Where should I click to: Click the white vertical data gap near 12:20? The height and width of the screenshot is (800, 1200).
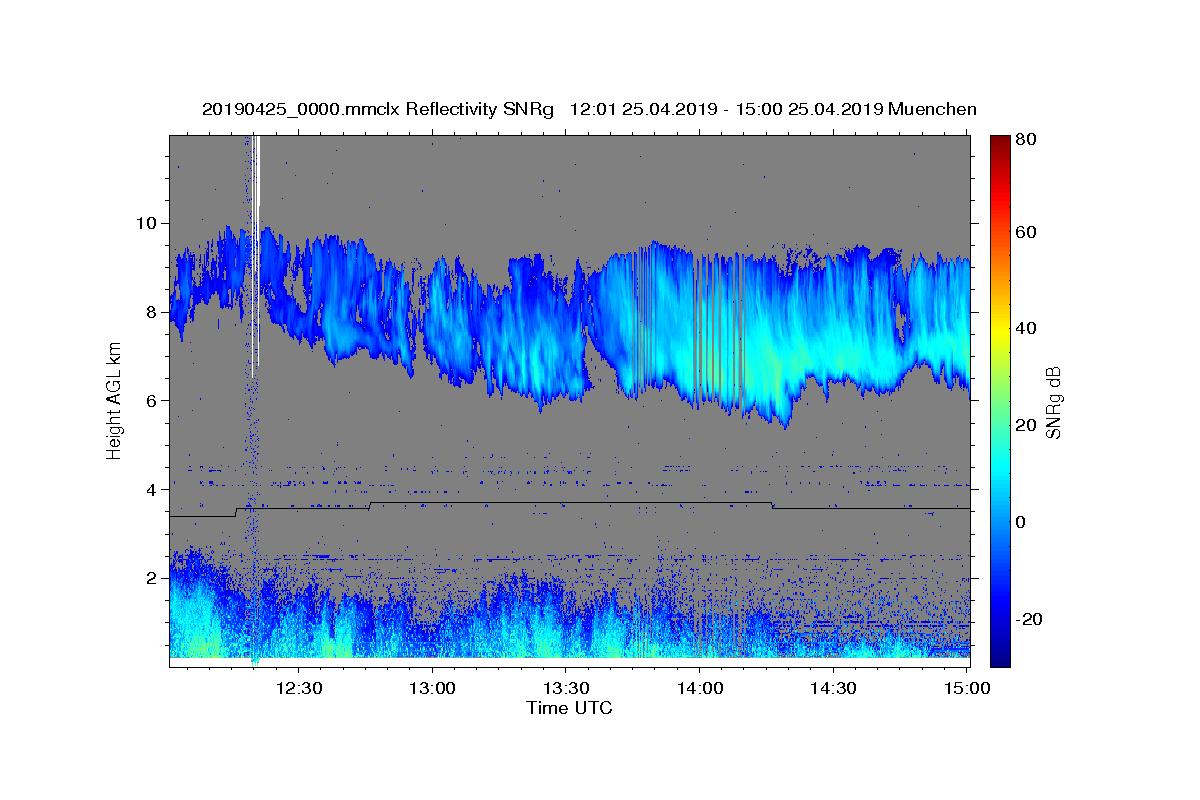(x=256, y=250)
